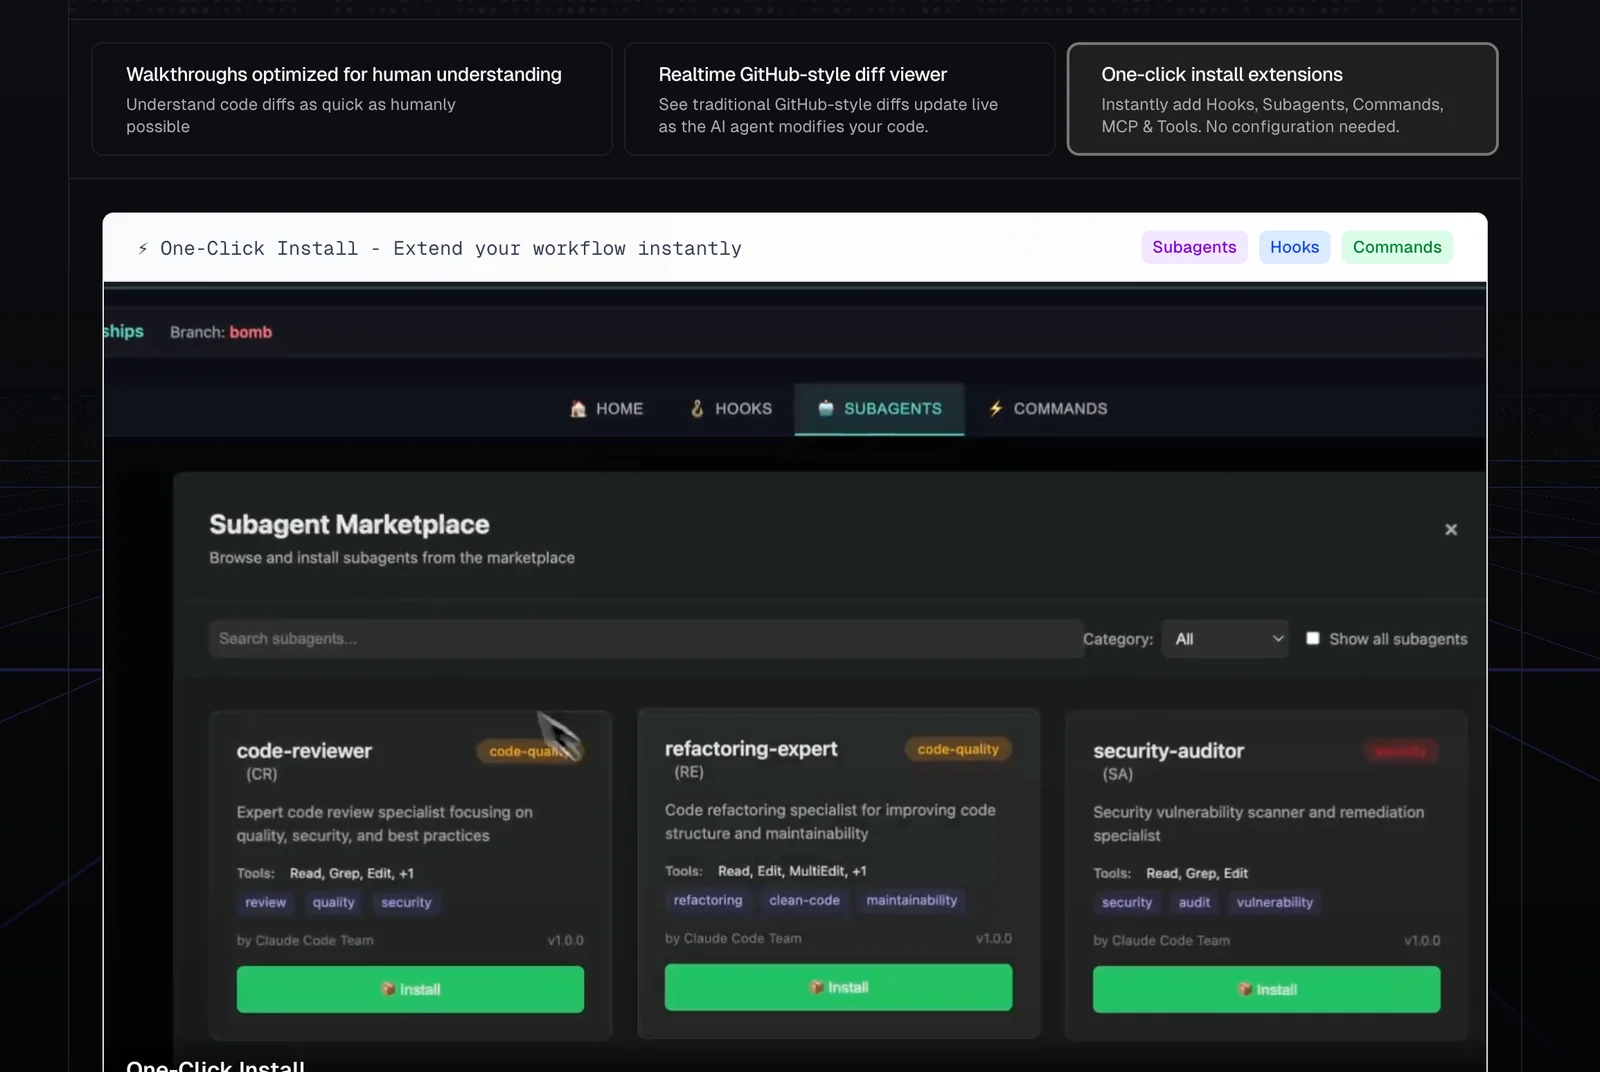Click the package icon on refactoring-expert Install
The image size is (1600, 1072).
817,987
